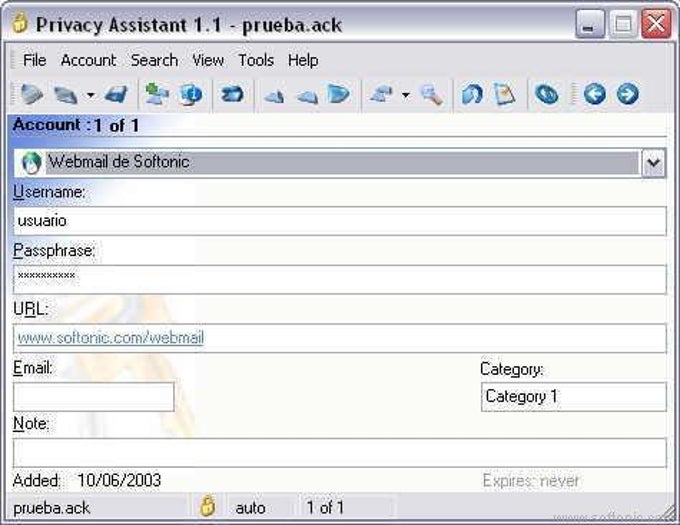Viewport: 680px width, 525px height.
Task: Click the open file toolbar icon
Action: click(x=65, y=95)
